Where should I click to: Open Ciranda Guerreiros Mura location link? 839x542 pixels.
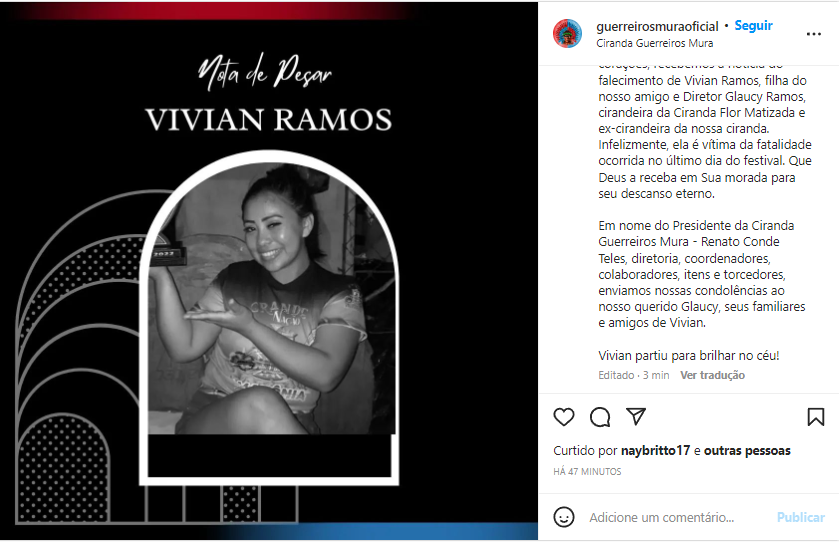pyautogui.click(x=654, y=43)
